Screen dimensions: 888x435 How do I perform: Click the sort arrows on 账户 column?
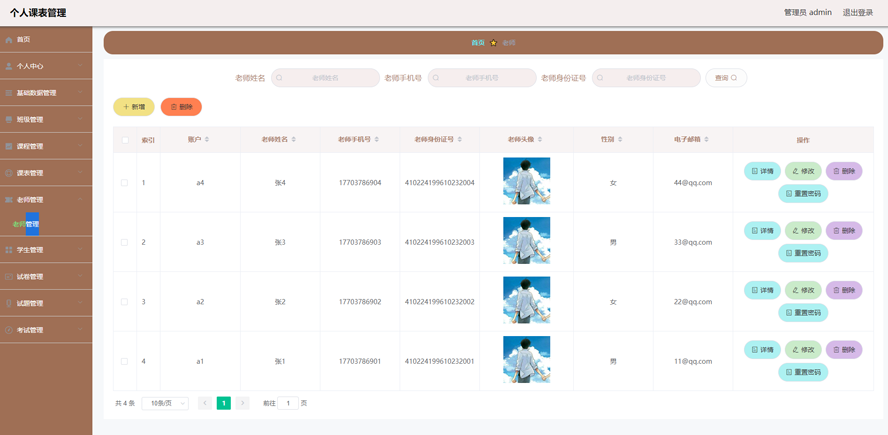tap(207, 140)
